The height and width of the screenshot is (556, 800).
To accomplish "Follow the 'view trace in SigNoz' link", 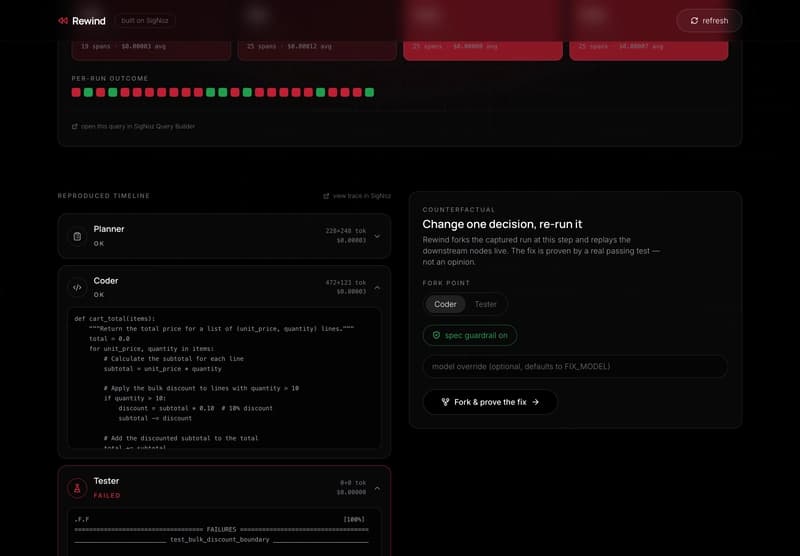I will click(357, 196).
